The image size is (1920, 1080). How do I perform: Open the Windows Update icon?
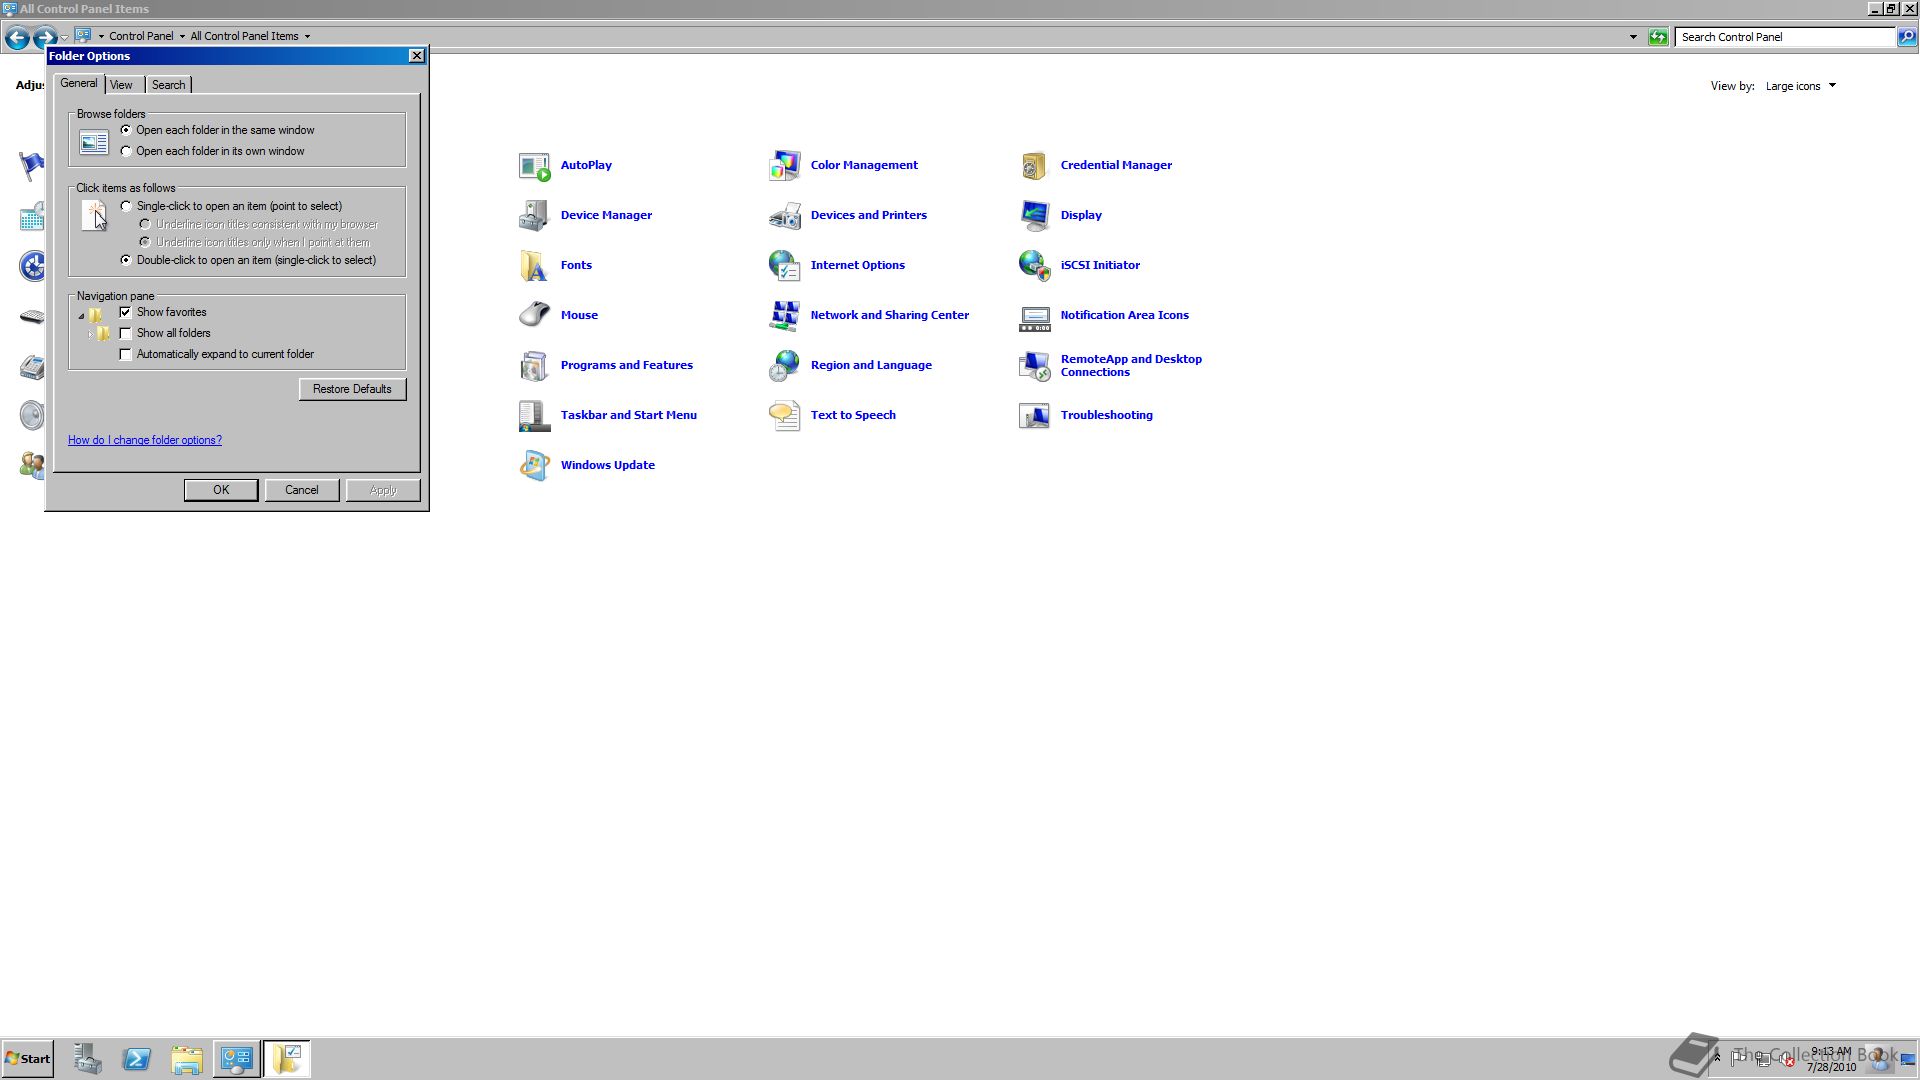[x=535, y=466]
